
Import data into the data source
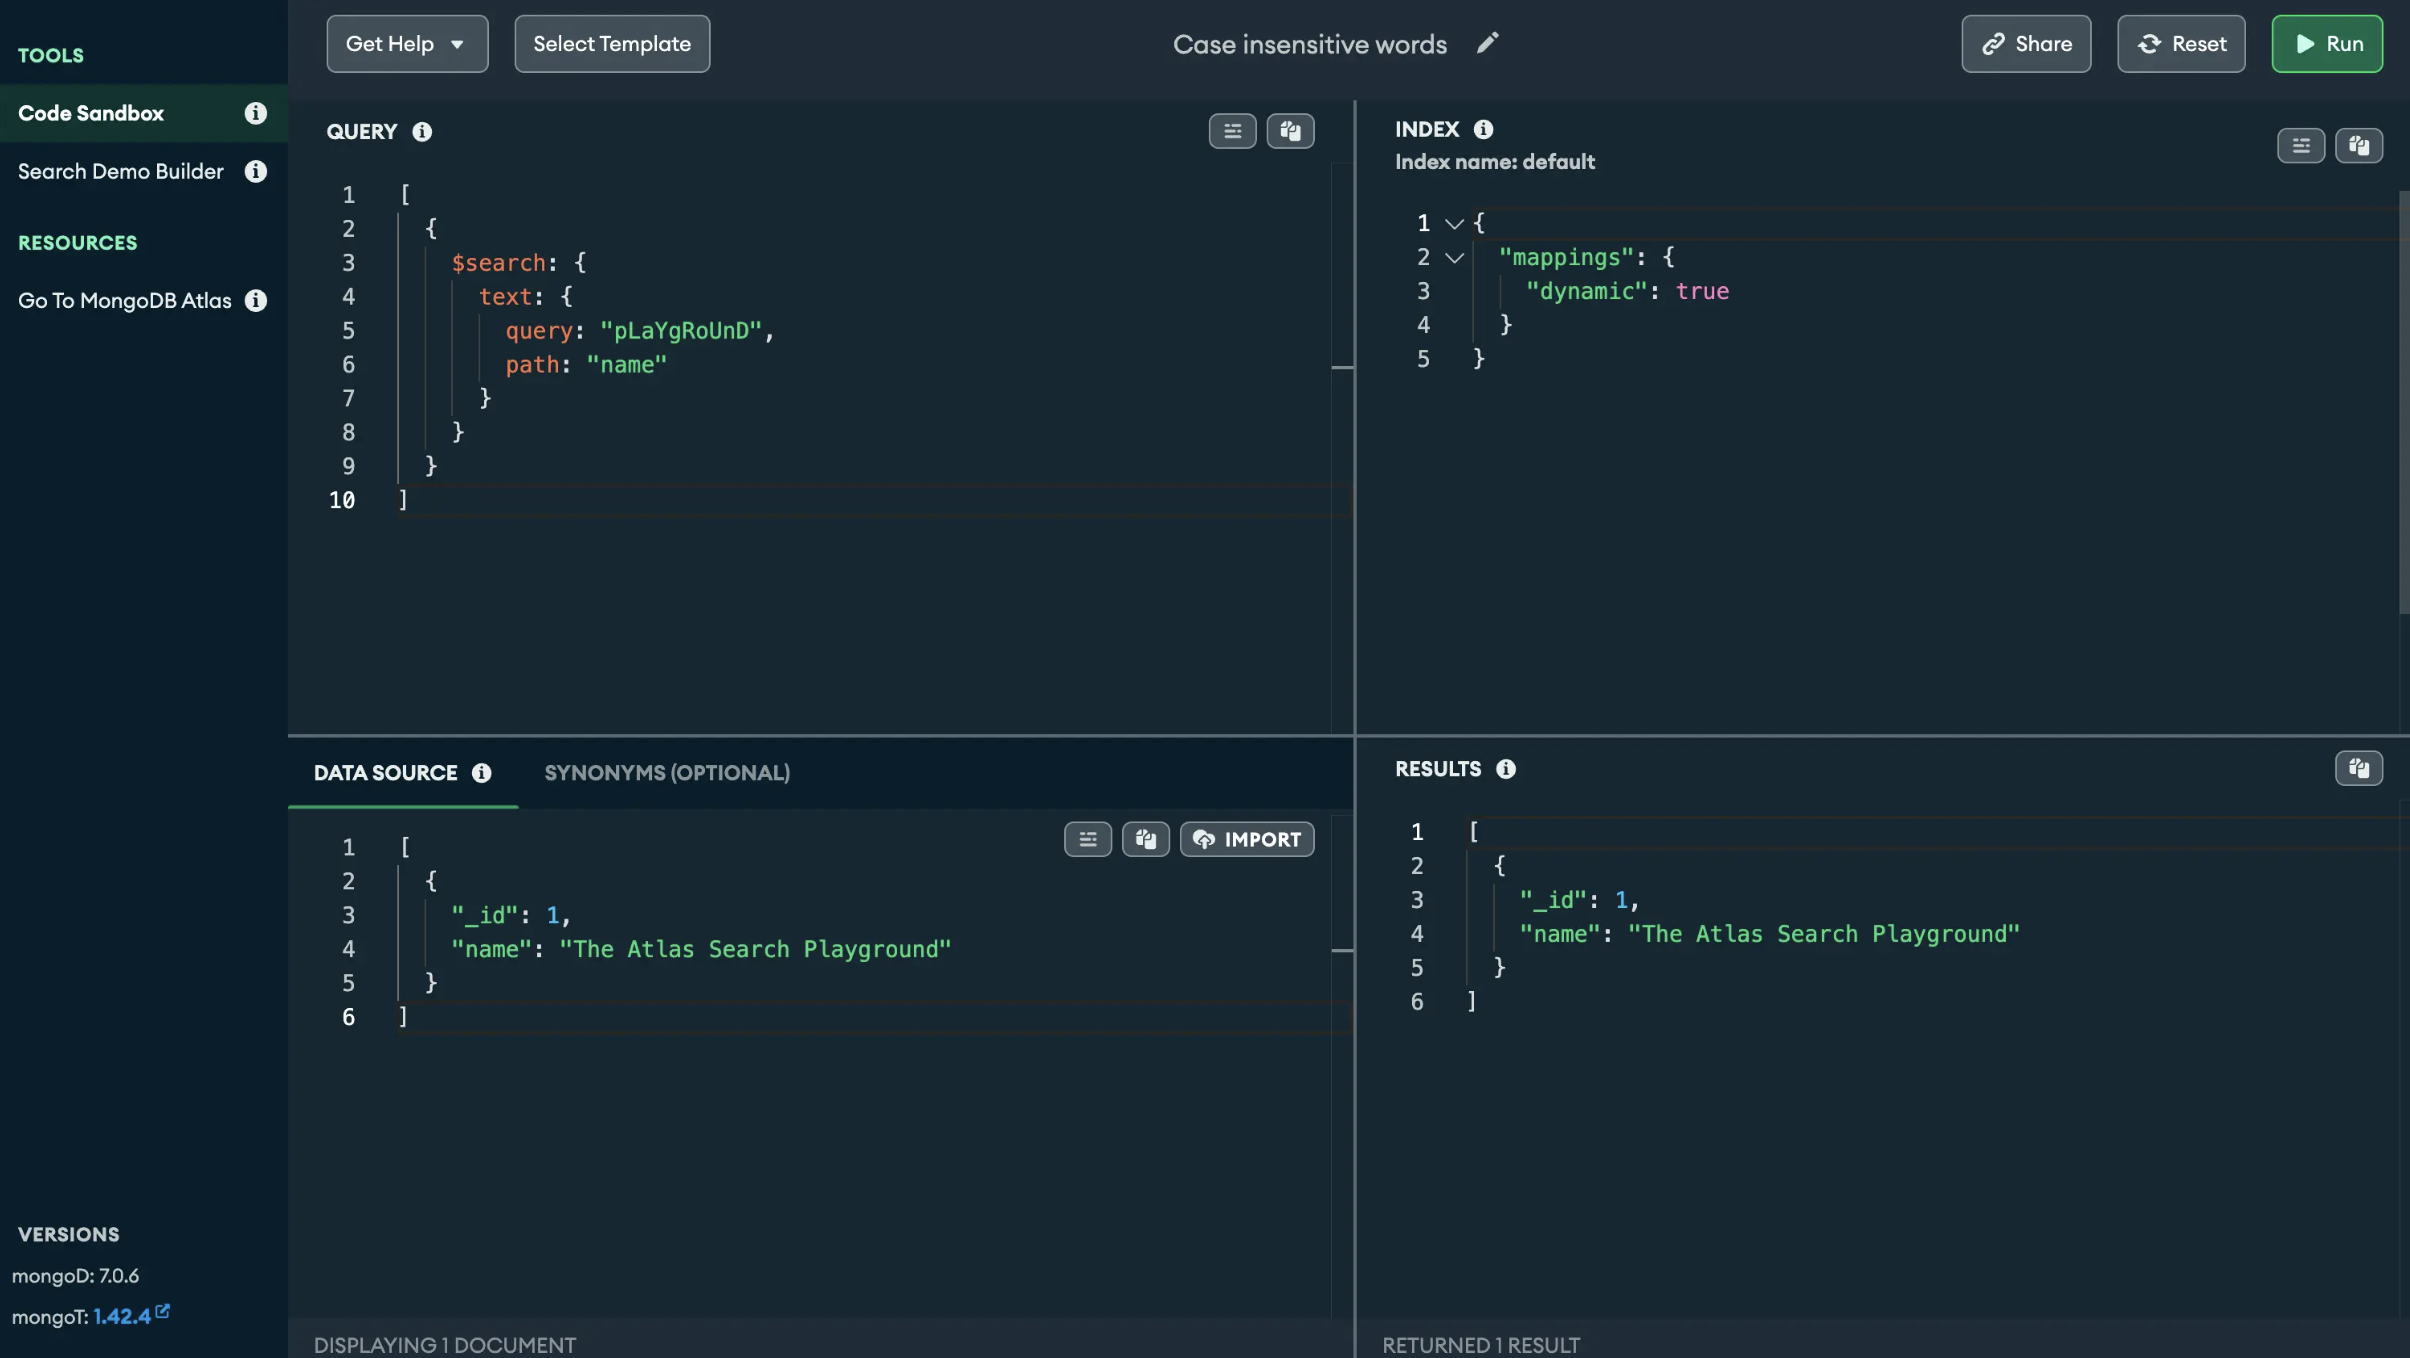pos(1247,839)
